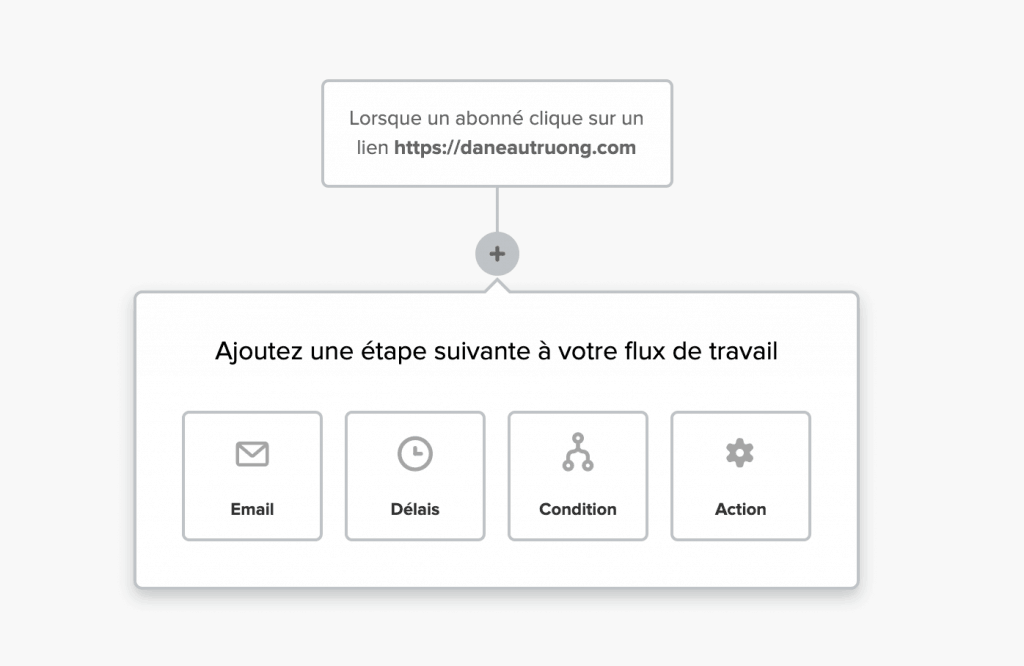The height and width of the screenshot is (666, 1024).
Task: Select the 'Lorsque un abonné clique' text
Action: 496,118
